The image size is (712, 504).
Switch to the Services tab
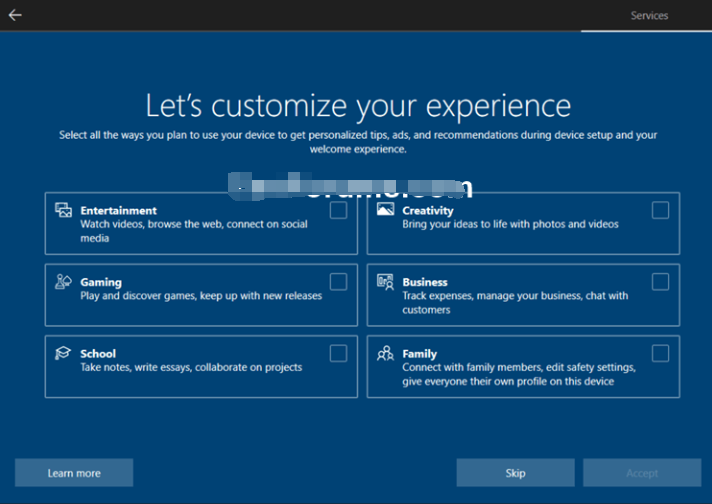point(649,16)
